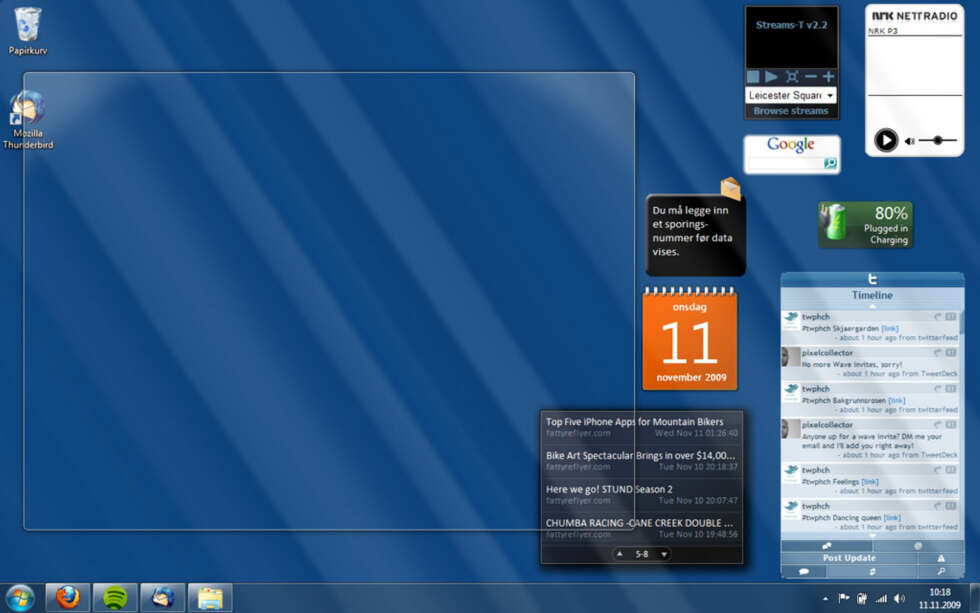Open the link in the Dancing queen tweet

tap(892, 517)
